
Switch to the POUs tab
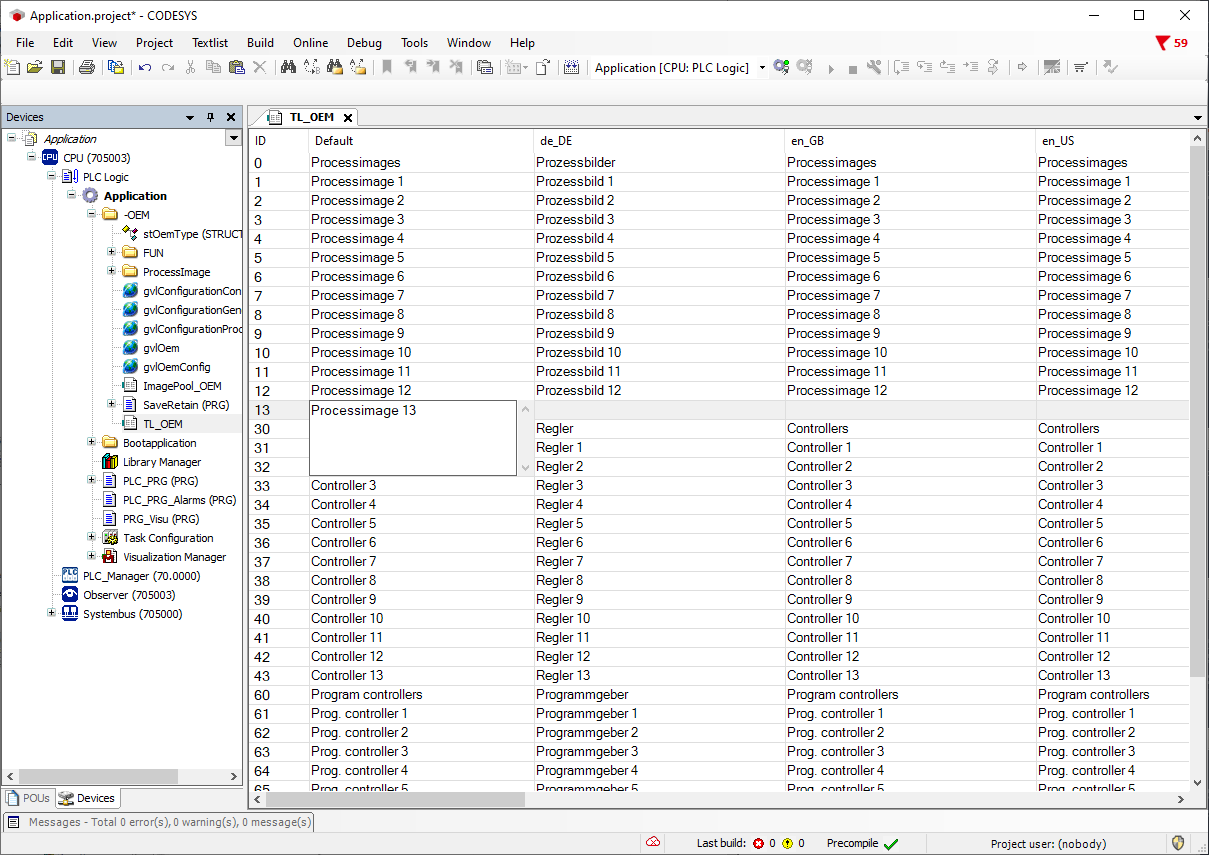28,798
